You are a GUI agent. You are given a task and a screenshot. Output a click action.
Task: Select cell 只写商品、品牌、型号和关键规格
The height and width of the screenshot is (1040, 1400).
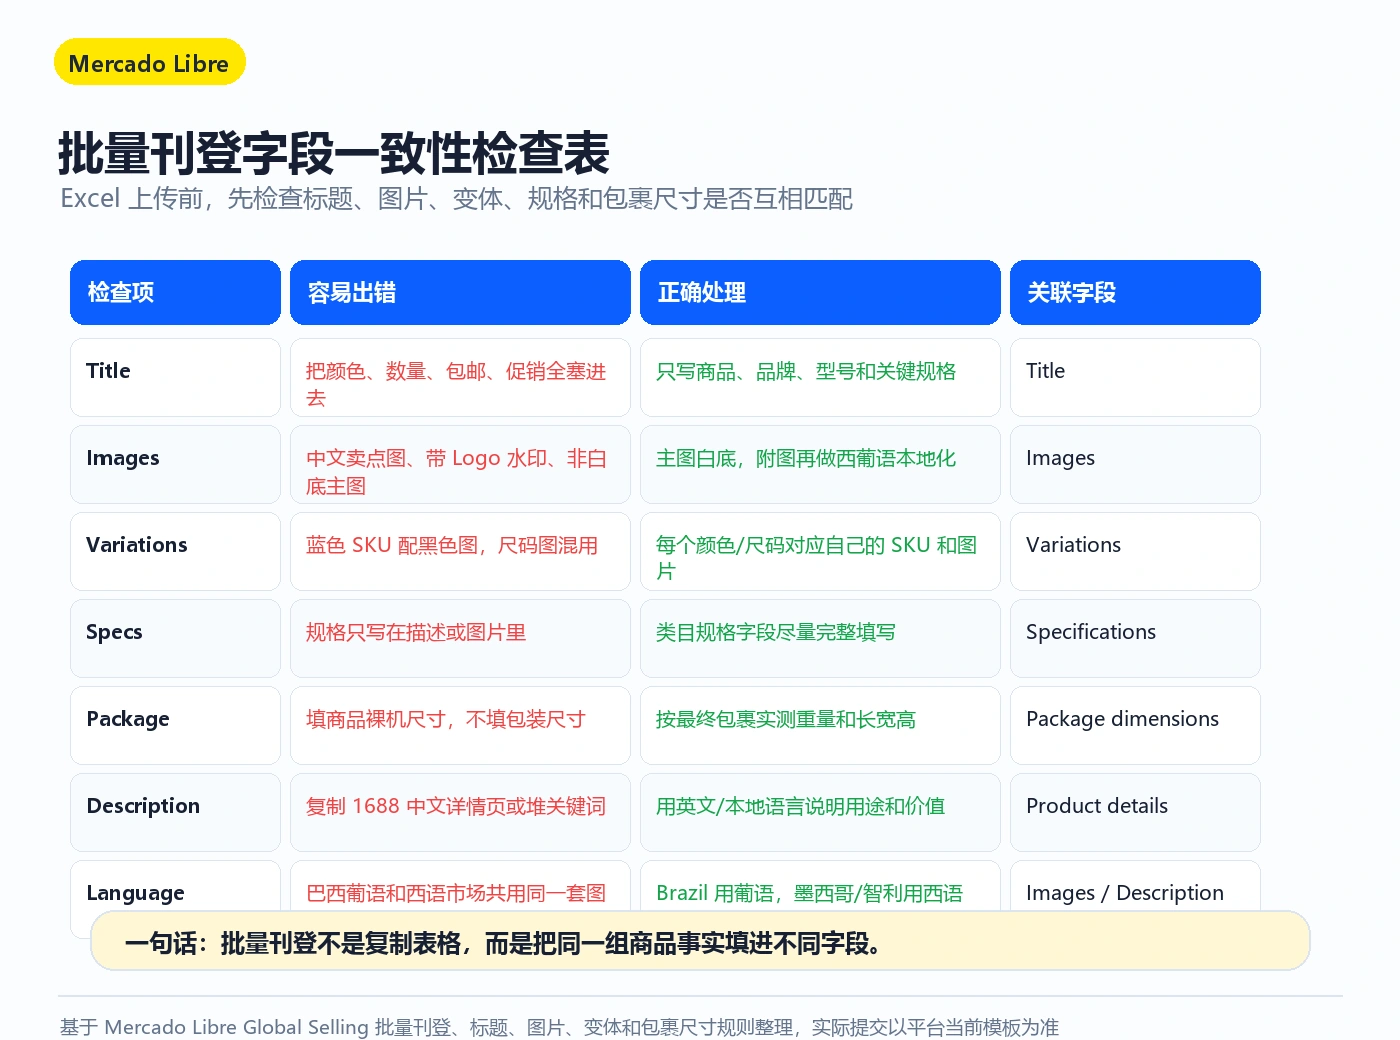820,377
